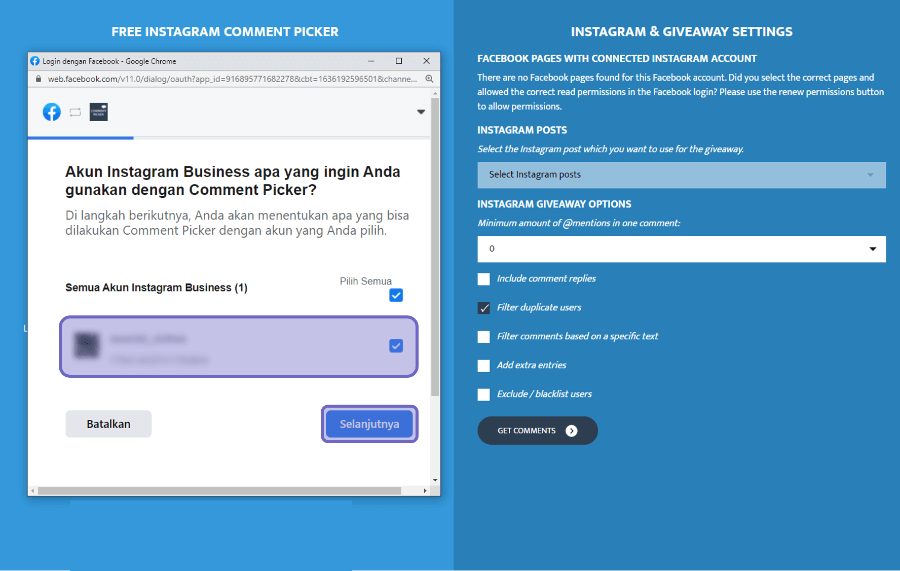900x571 pixels.
Task: Click the Batalkan button
Action: 108,424
